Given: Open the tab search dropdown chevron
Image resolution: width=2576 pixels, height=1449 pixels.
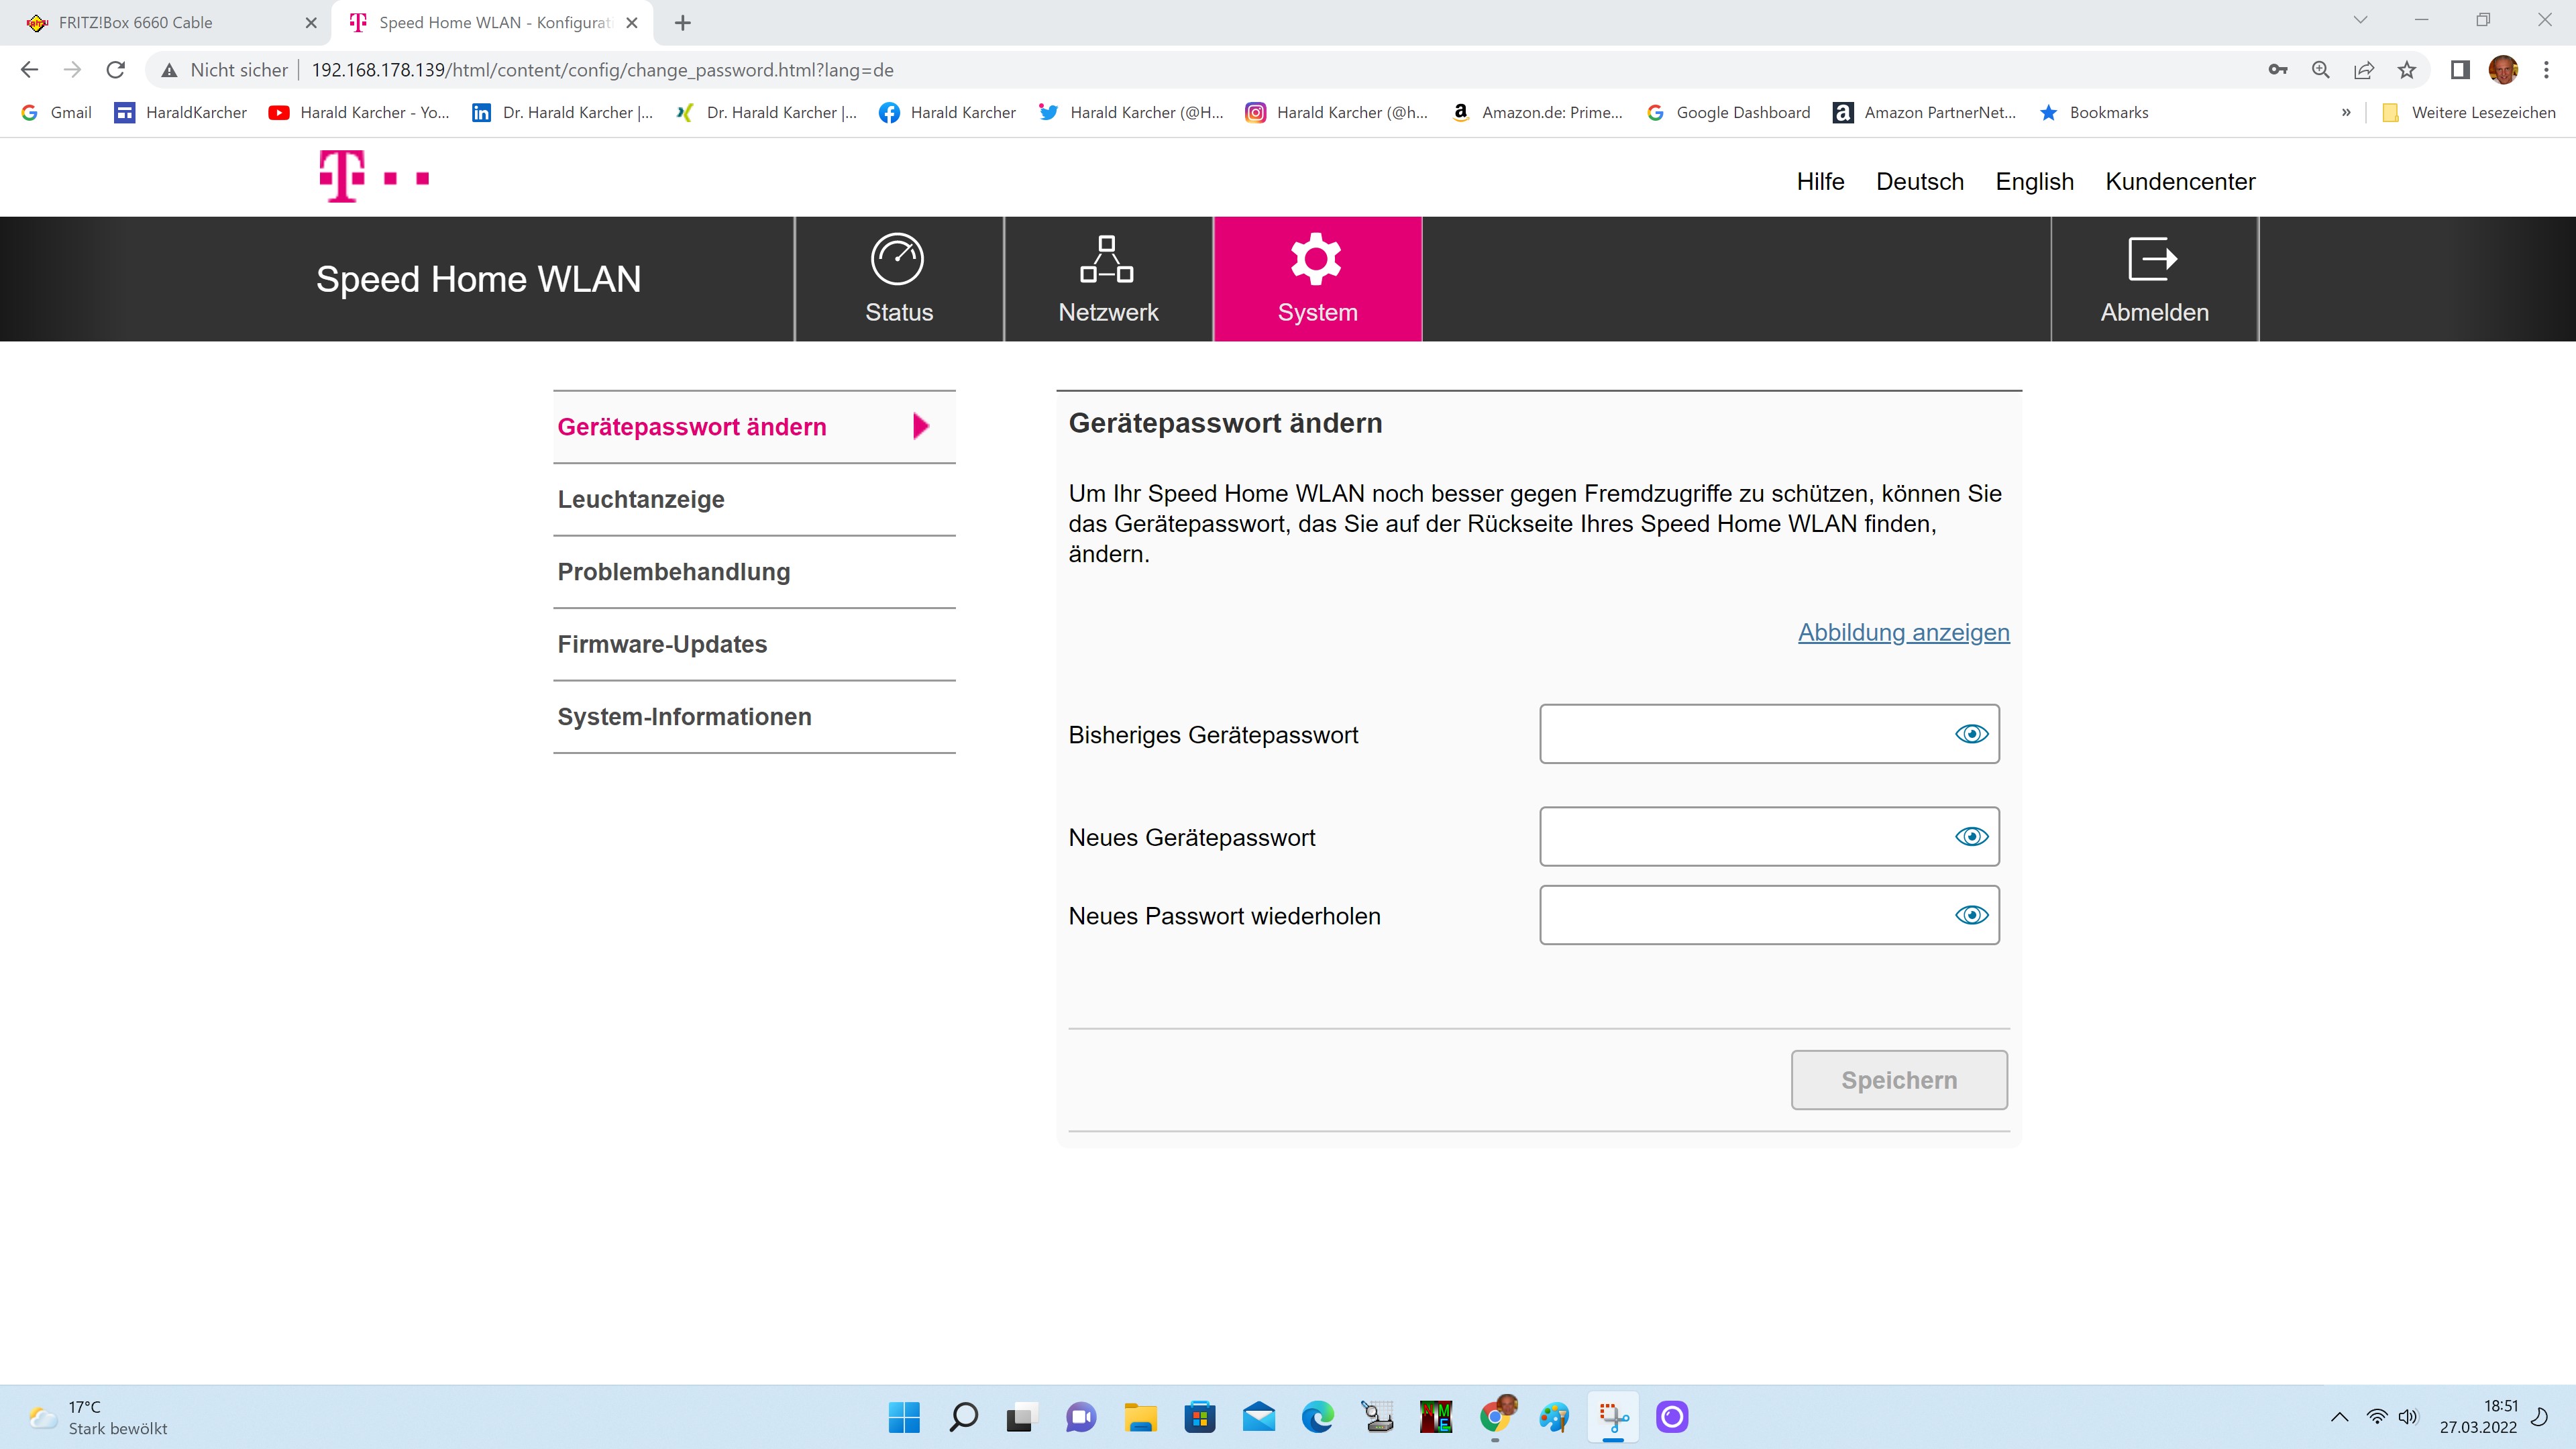Looking at the screenshot, I should tap(2360, 21).
